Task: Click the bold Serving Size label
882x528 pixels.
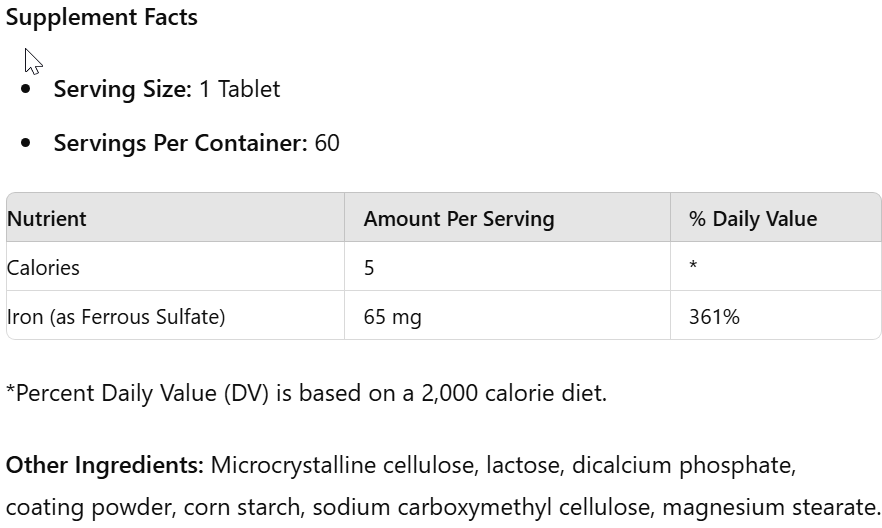Action: (122, 89)
